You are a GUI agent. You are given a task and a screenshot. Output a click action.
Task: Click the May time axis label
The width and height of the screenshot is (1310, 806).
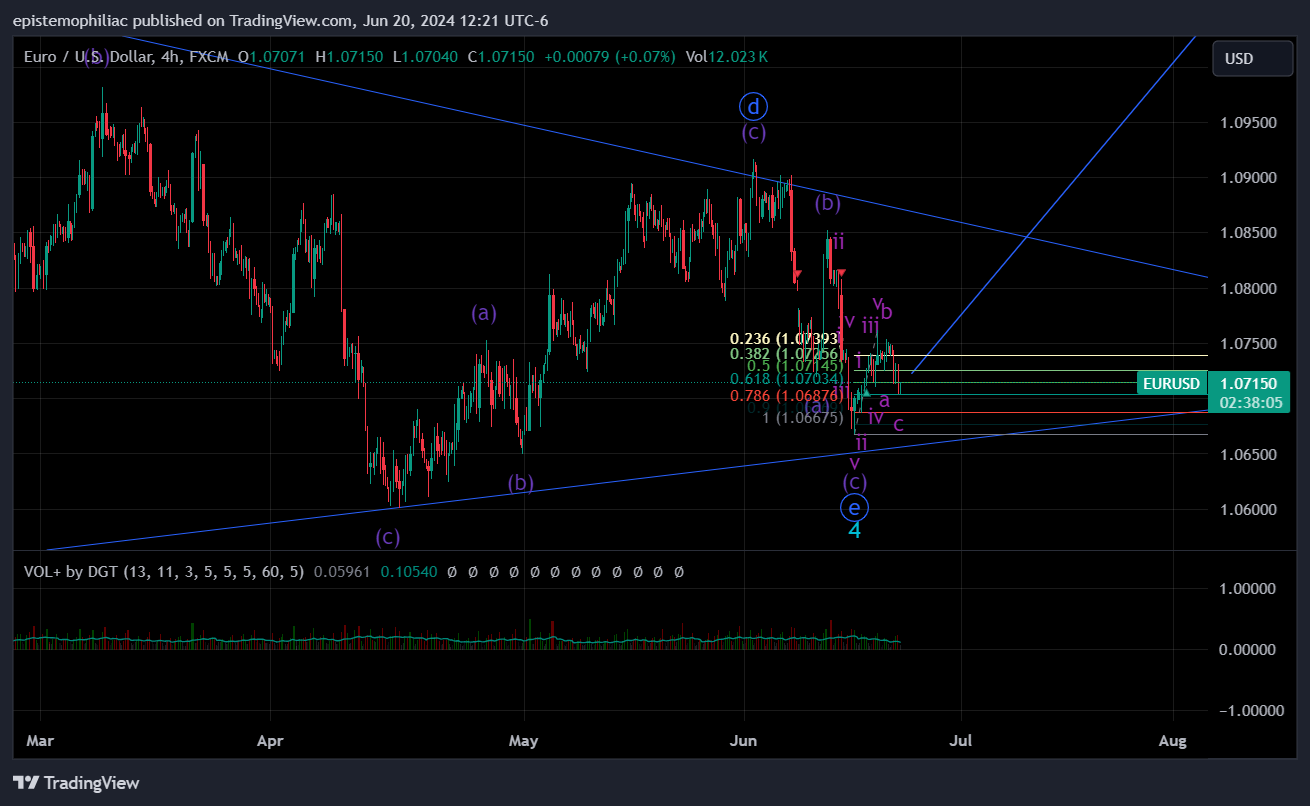coord(524,741)
